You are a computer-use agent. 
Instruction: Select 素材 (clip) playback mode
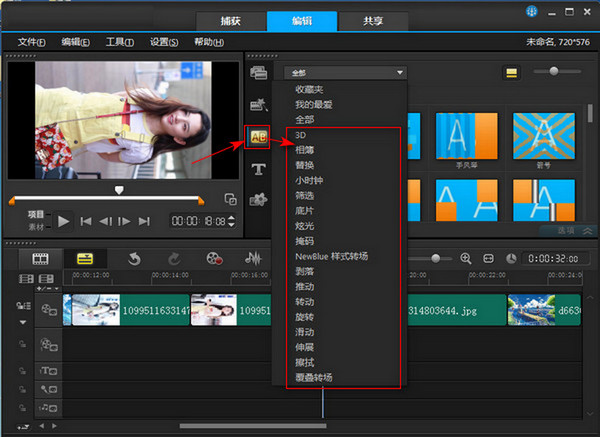pos(36,227)
